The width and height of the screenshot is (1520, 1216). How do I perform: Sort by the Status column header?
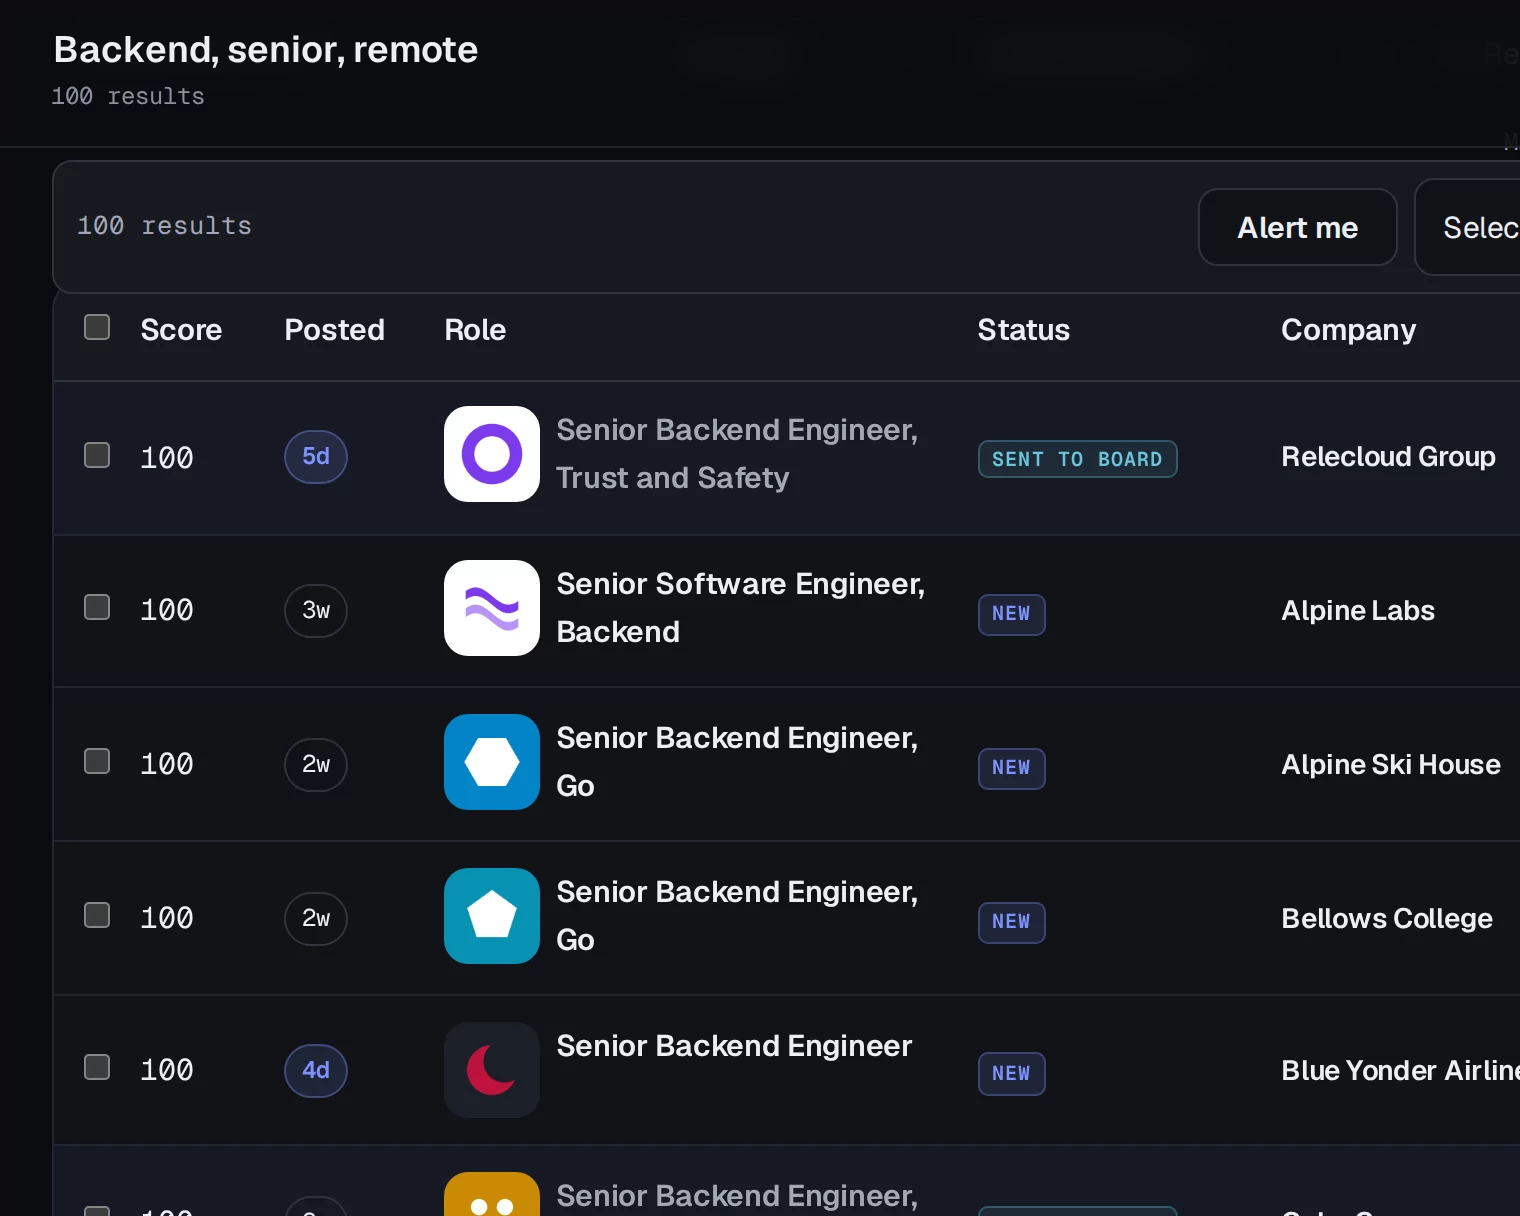1024,330
